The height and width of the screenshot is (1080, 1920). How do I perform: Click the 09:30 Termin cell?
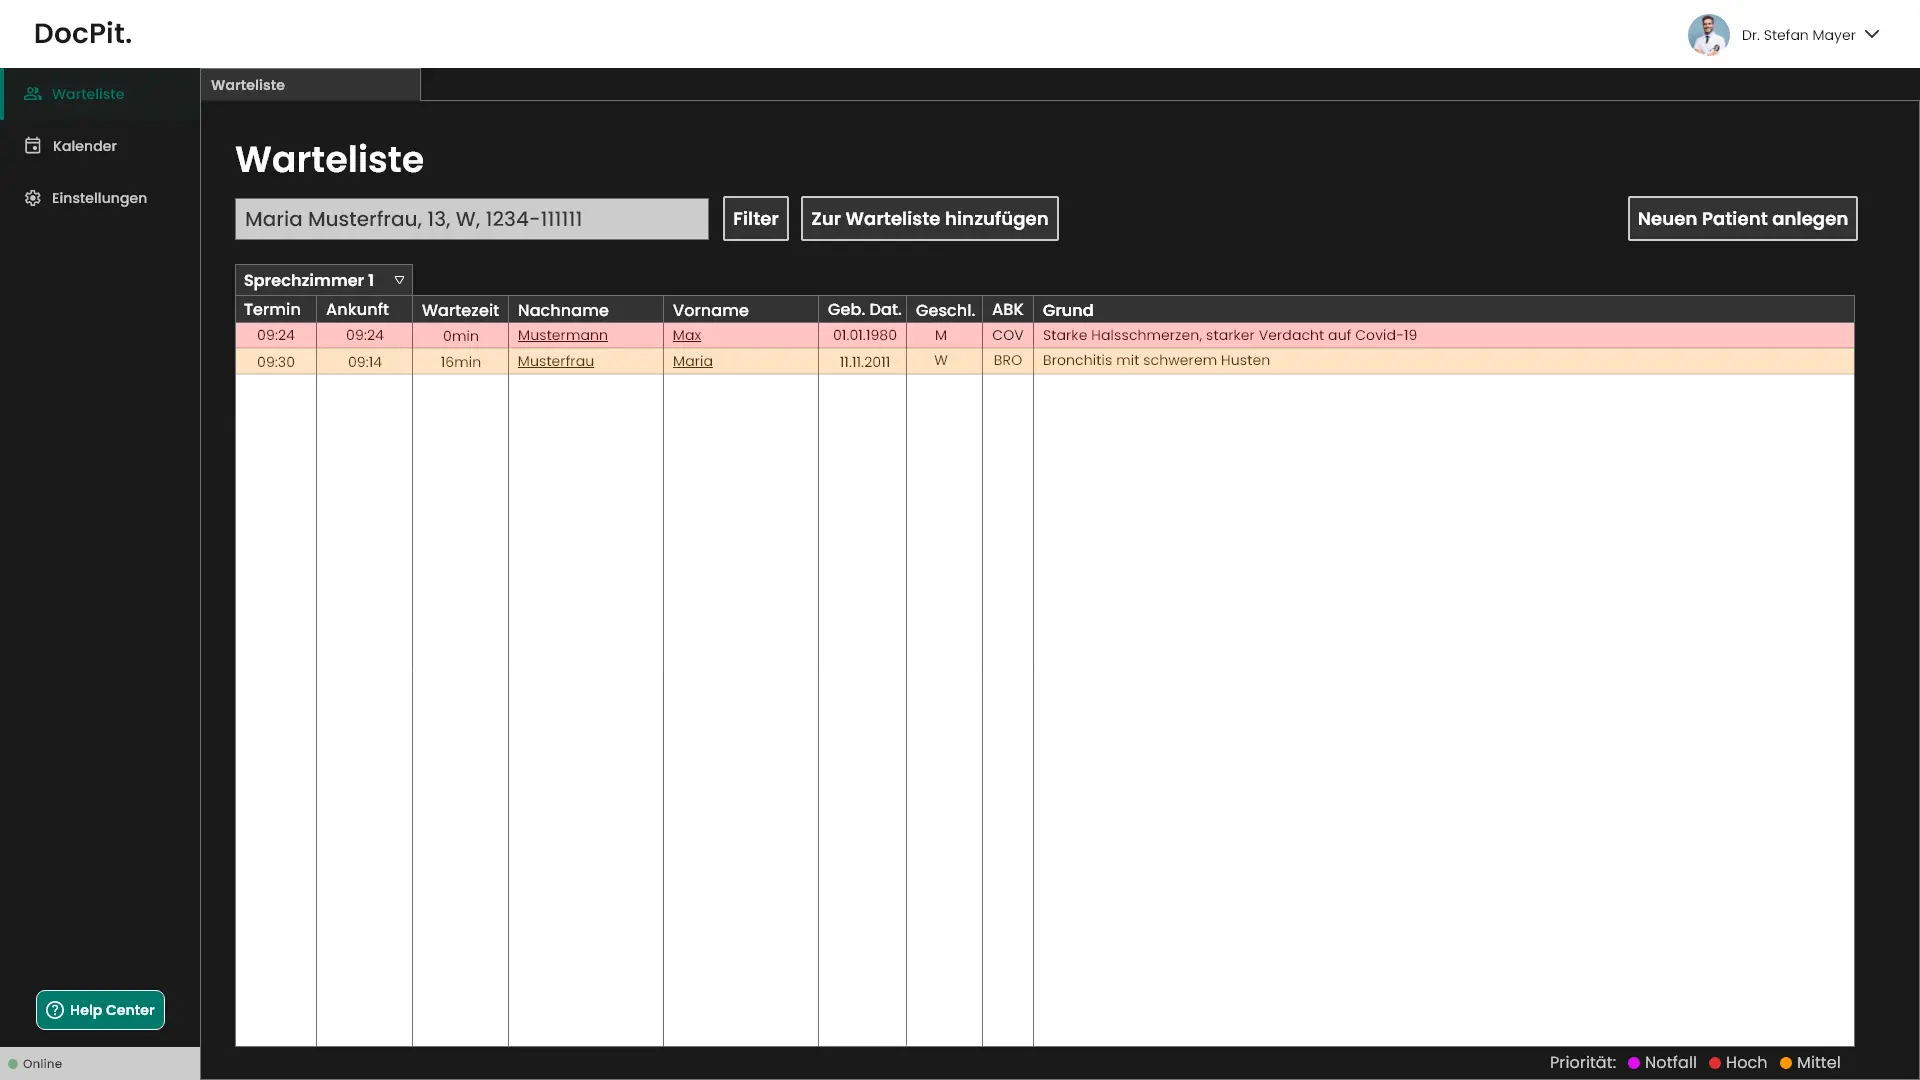pos(276,362)
